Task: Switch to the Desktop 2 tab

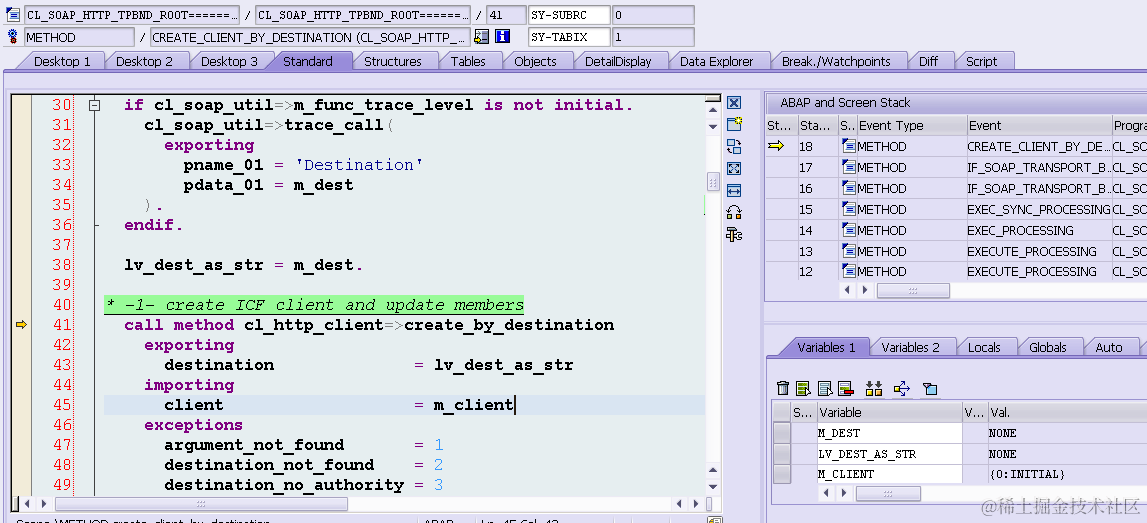Action: tap(144, 61)
